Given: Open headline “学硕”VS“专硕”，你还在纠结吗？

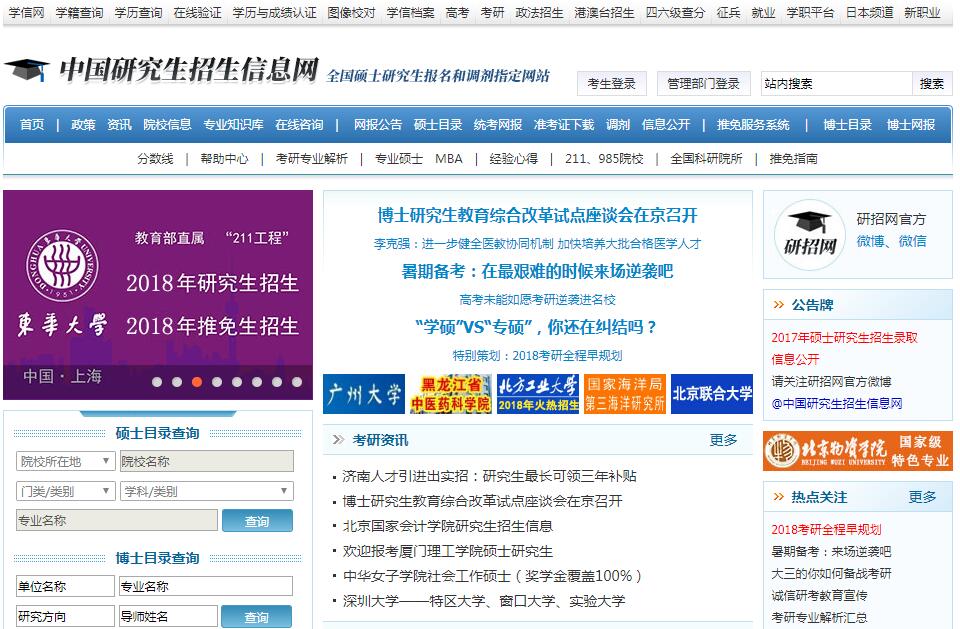Looking at the screenshot, I should click(x=536, y=326).
